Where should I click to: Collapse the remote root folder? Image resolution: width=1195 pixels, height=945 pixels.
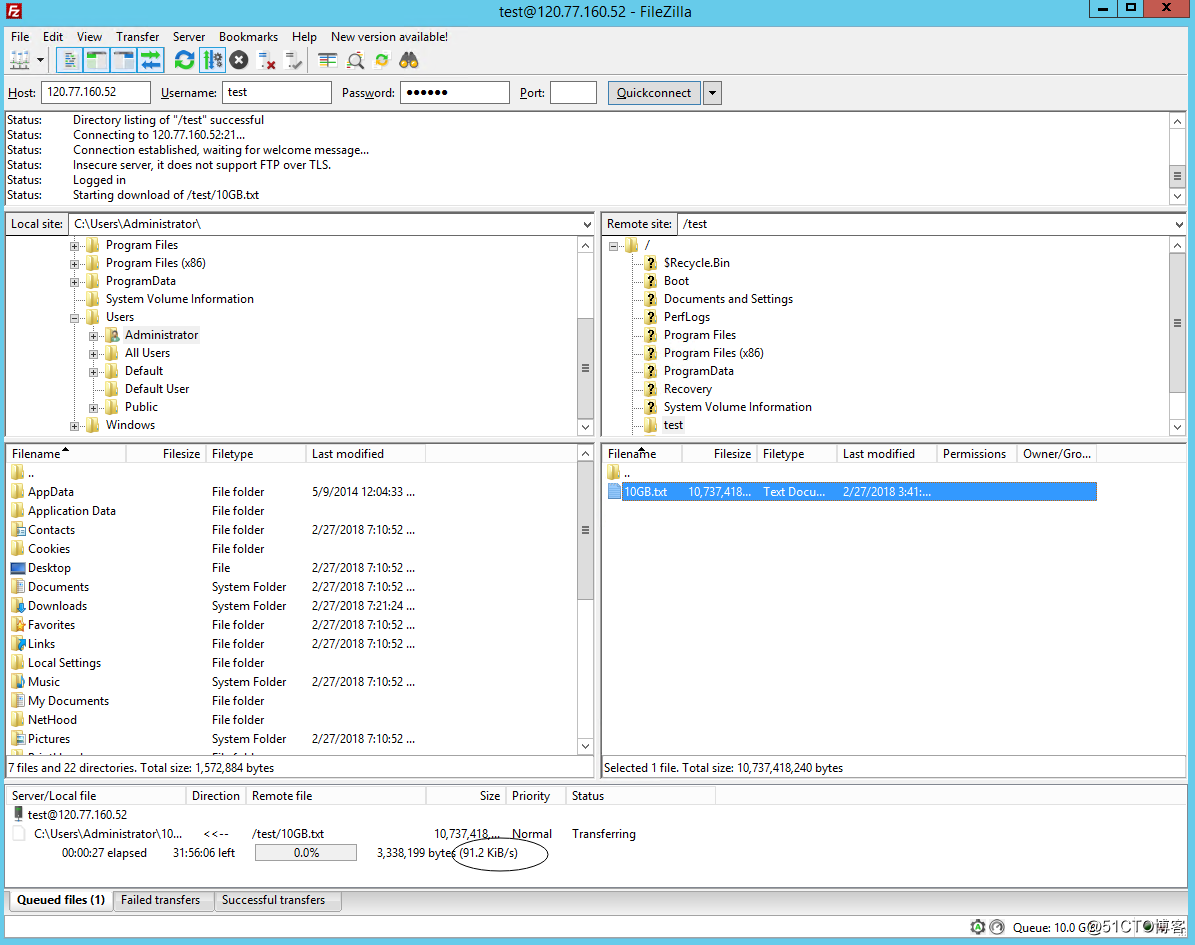point(613,245)
